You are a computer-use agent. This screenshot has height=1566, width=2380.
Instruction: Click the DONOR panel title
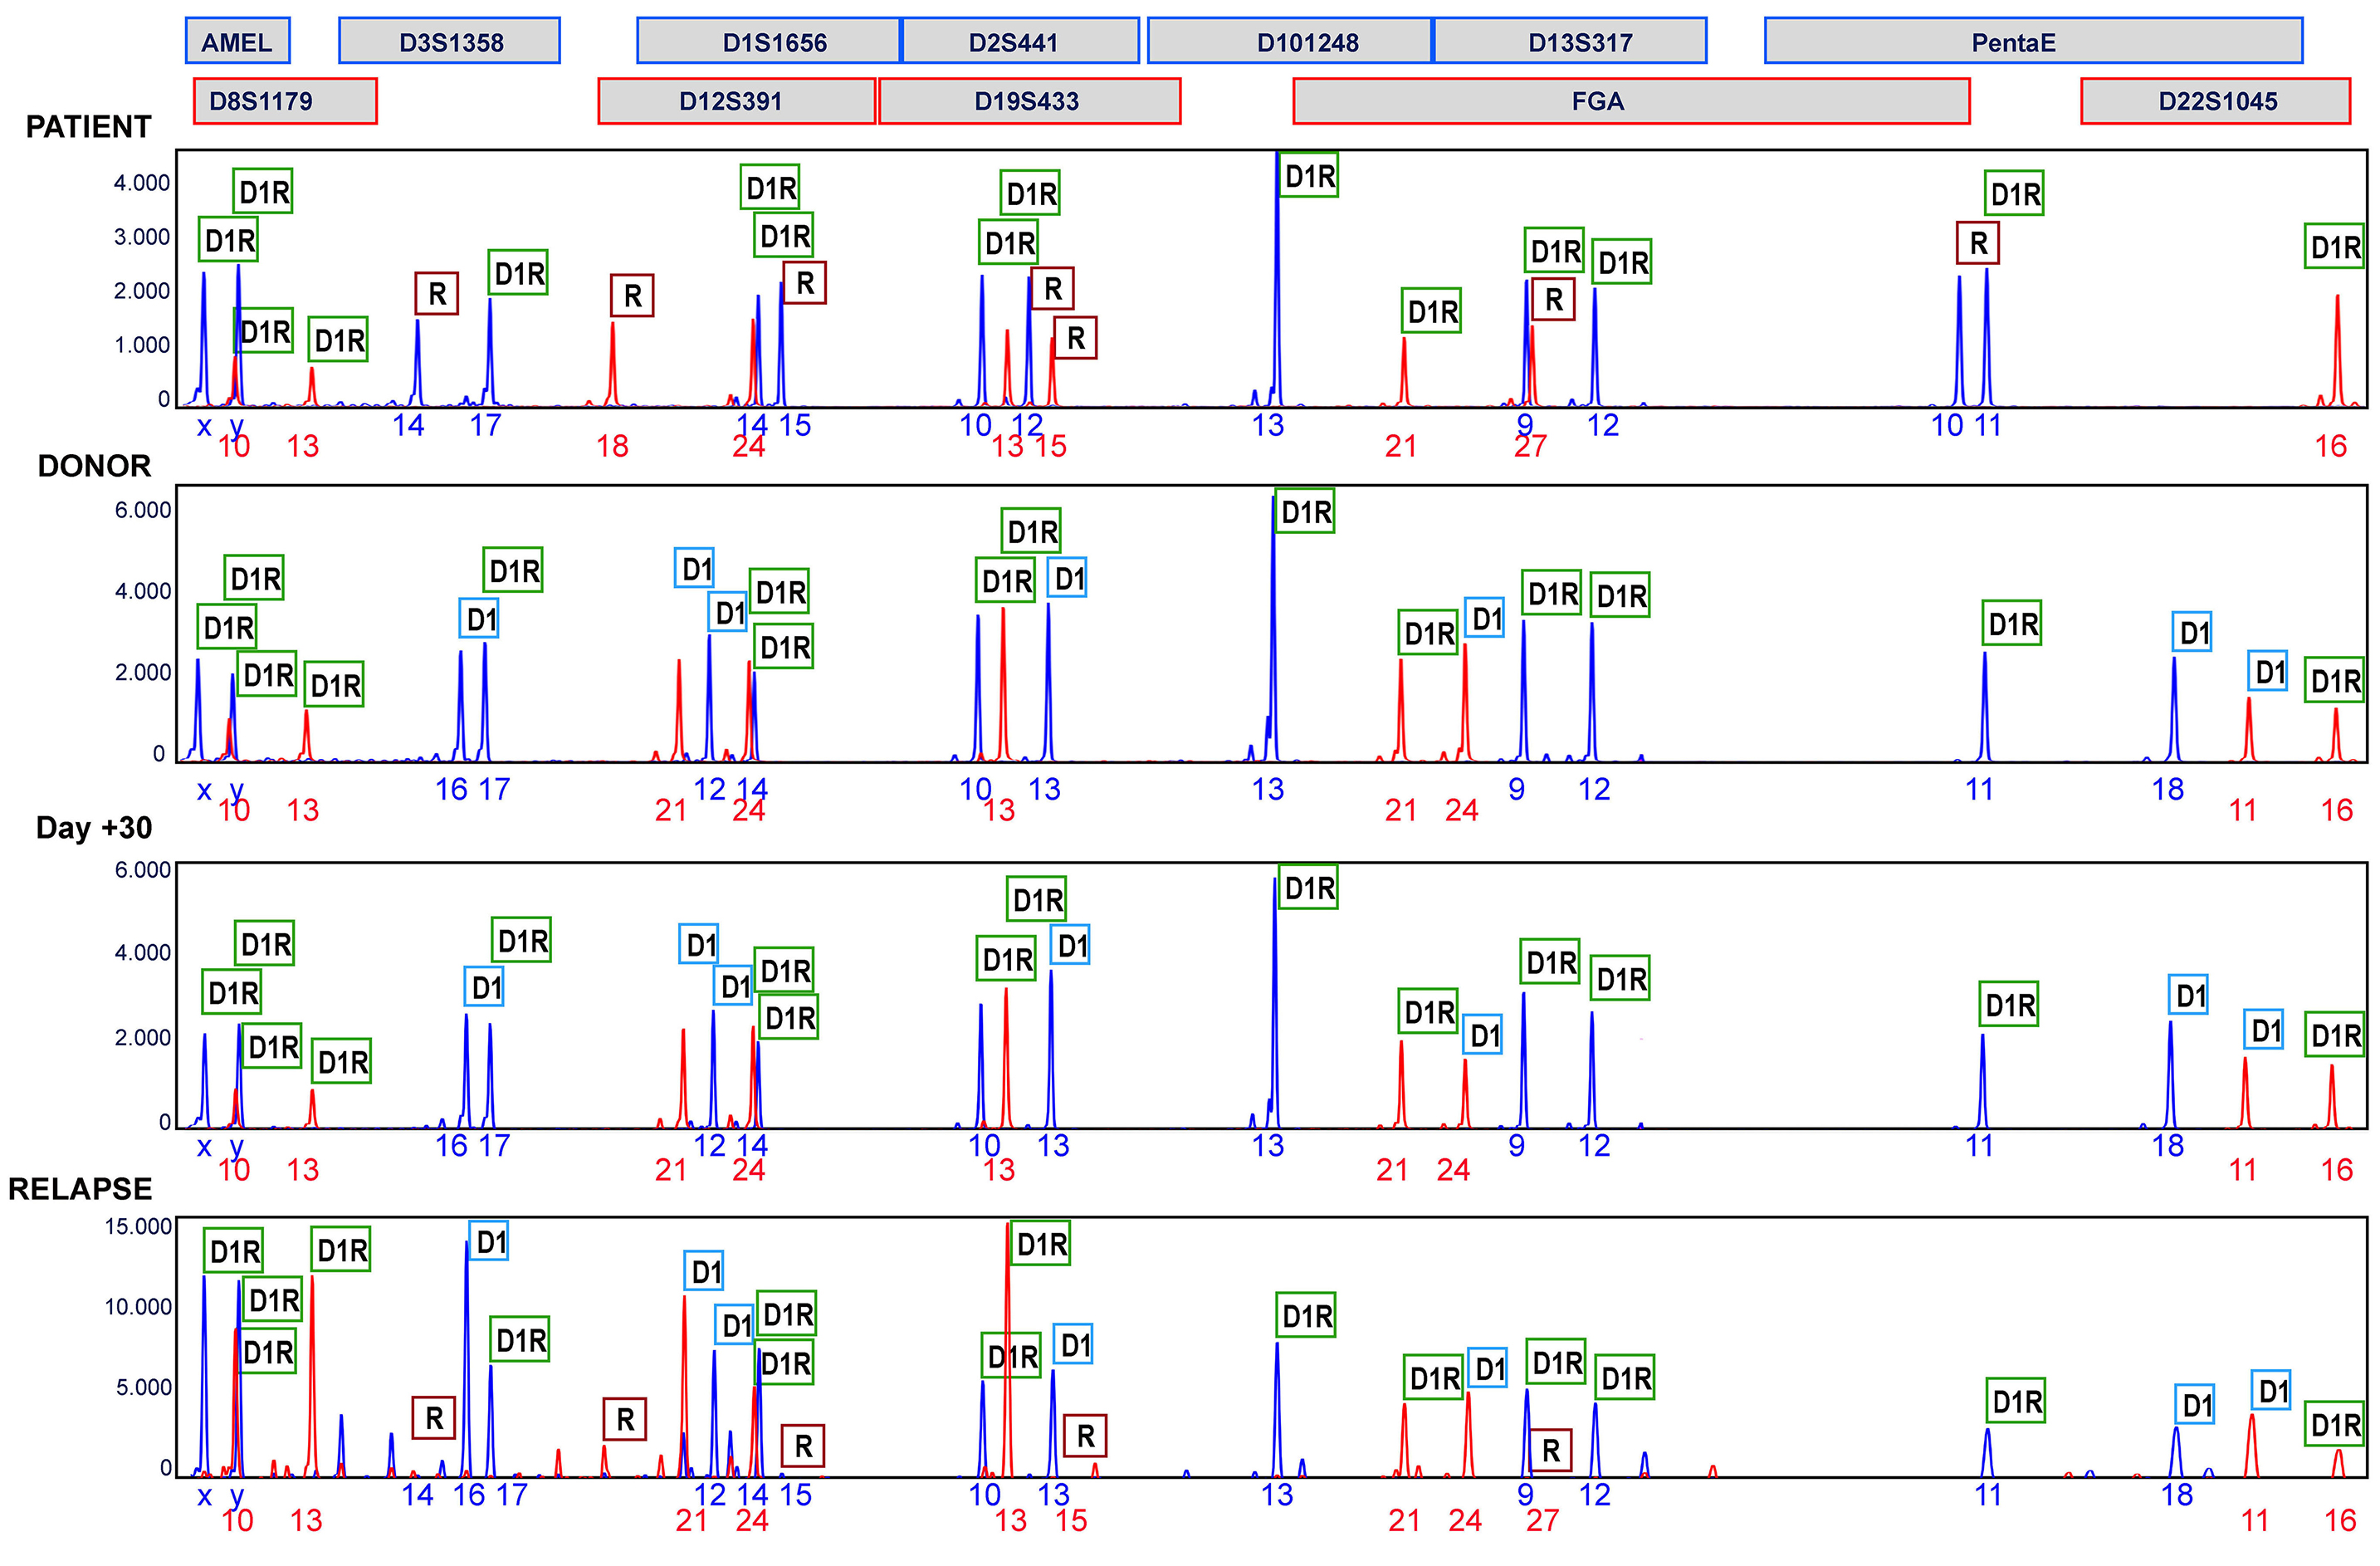coord(94,466)
